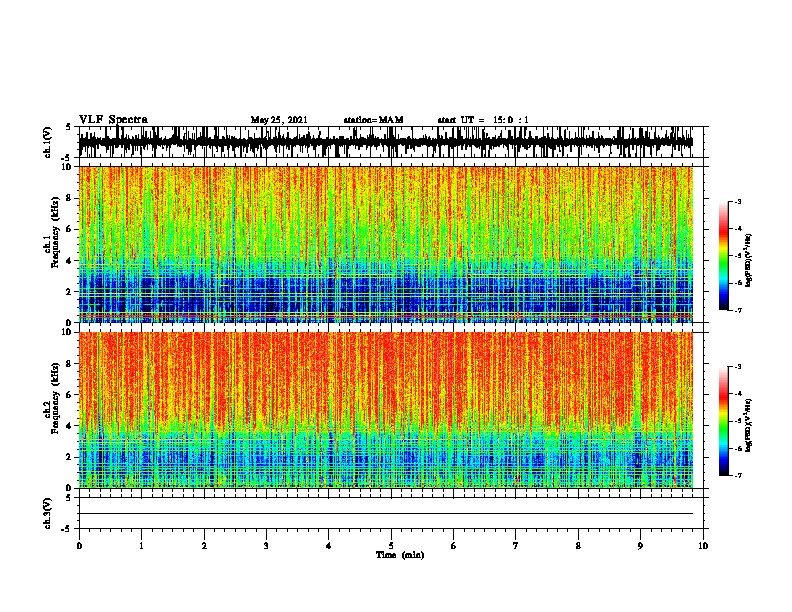Click the time axis tick label "9"

(640, 546)
